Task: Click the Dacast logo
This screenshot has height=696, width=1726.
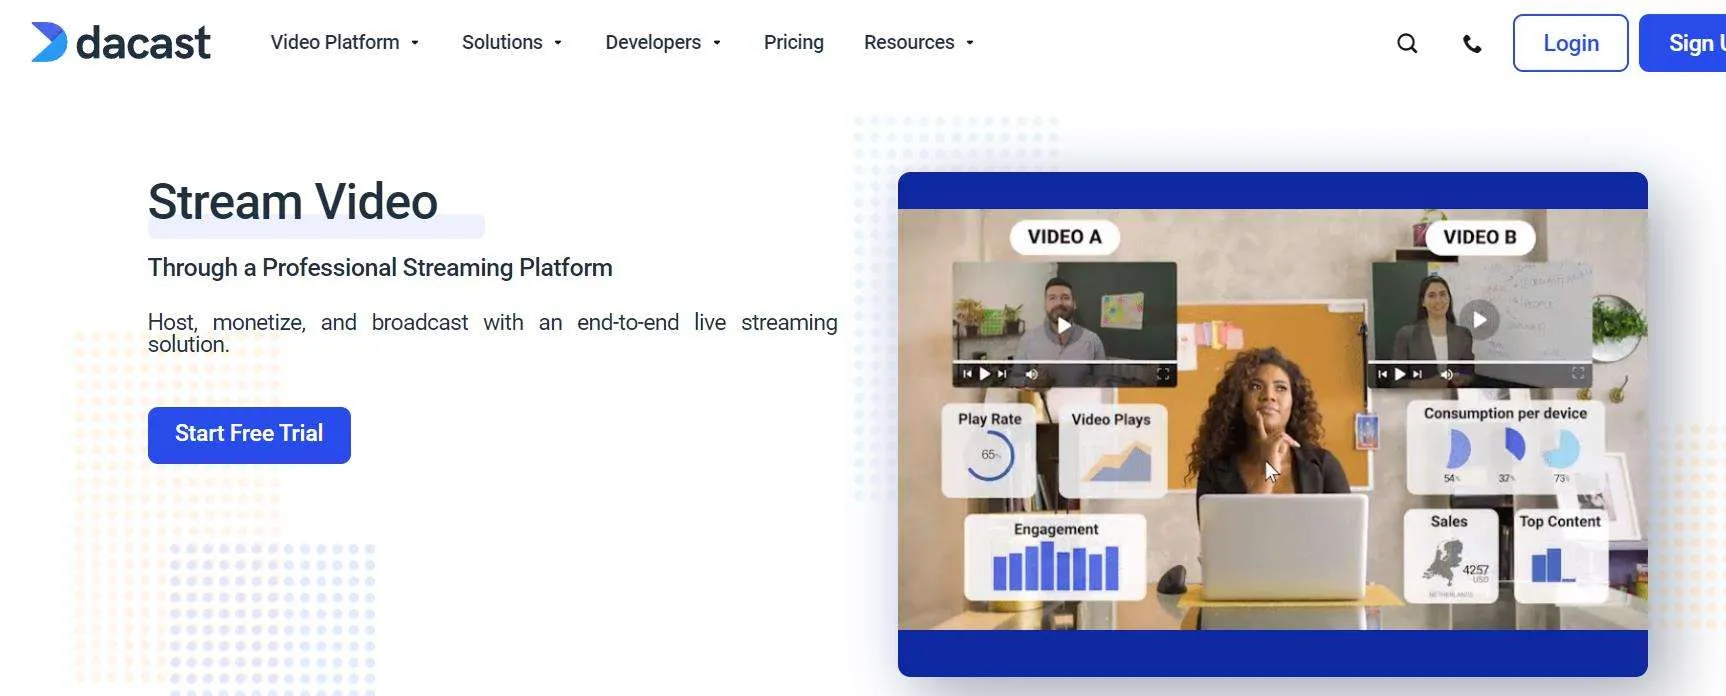Action: pos(121,42)
